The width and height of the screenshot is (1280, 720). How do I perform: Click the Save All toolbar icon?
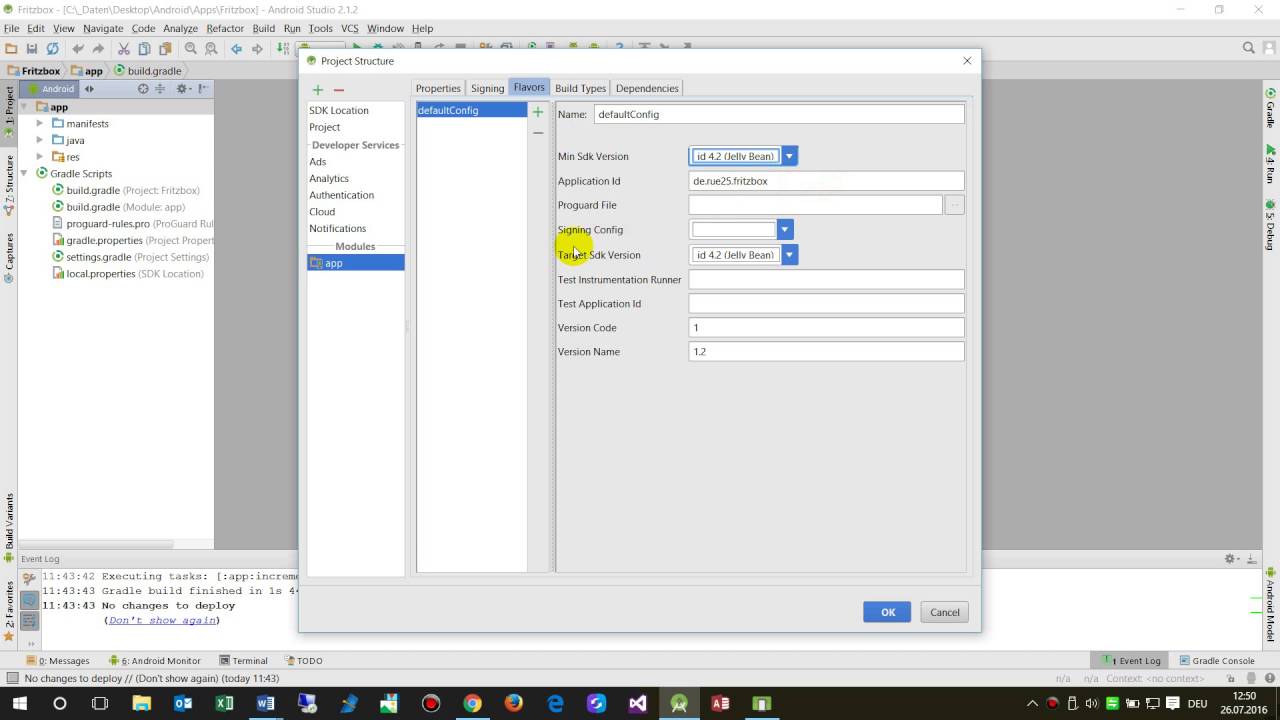(x=32, y=48)
